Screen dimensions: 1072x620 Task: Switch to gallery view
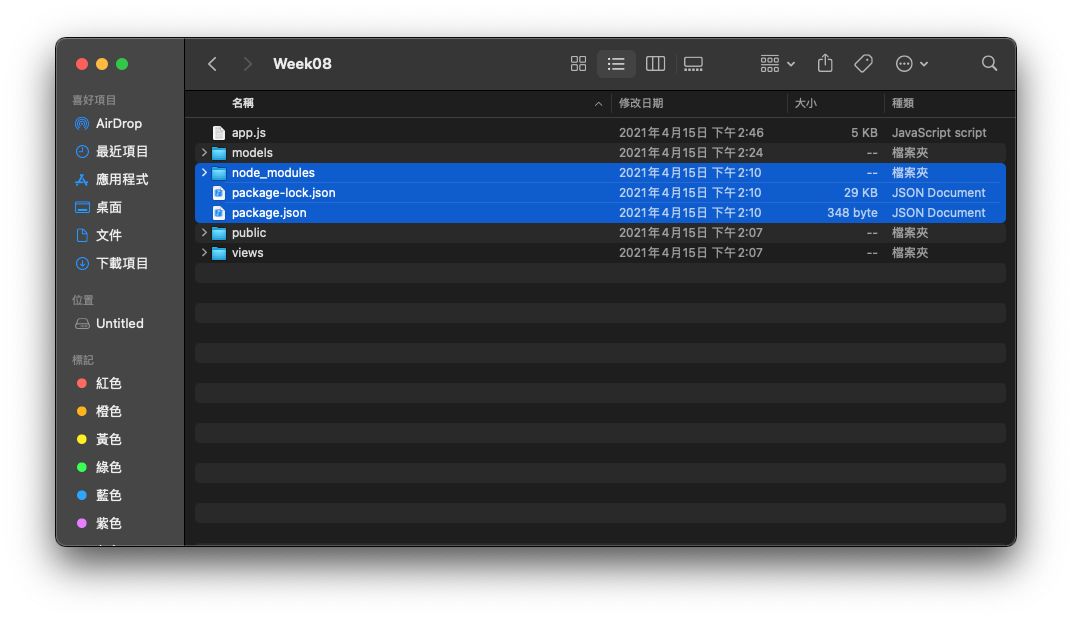pos(693,64)
